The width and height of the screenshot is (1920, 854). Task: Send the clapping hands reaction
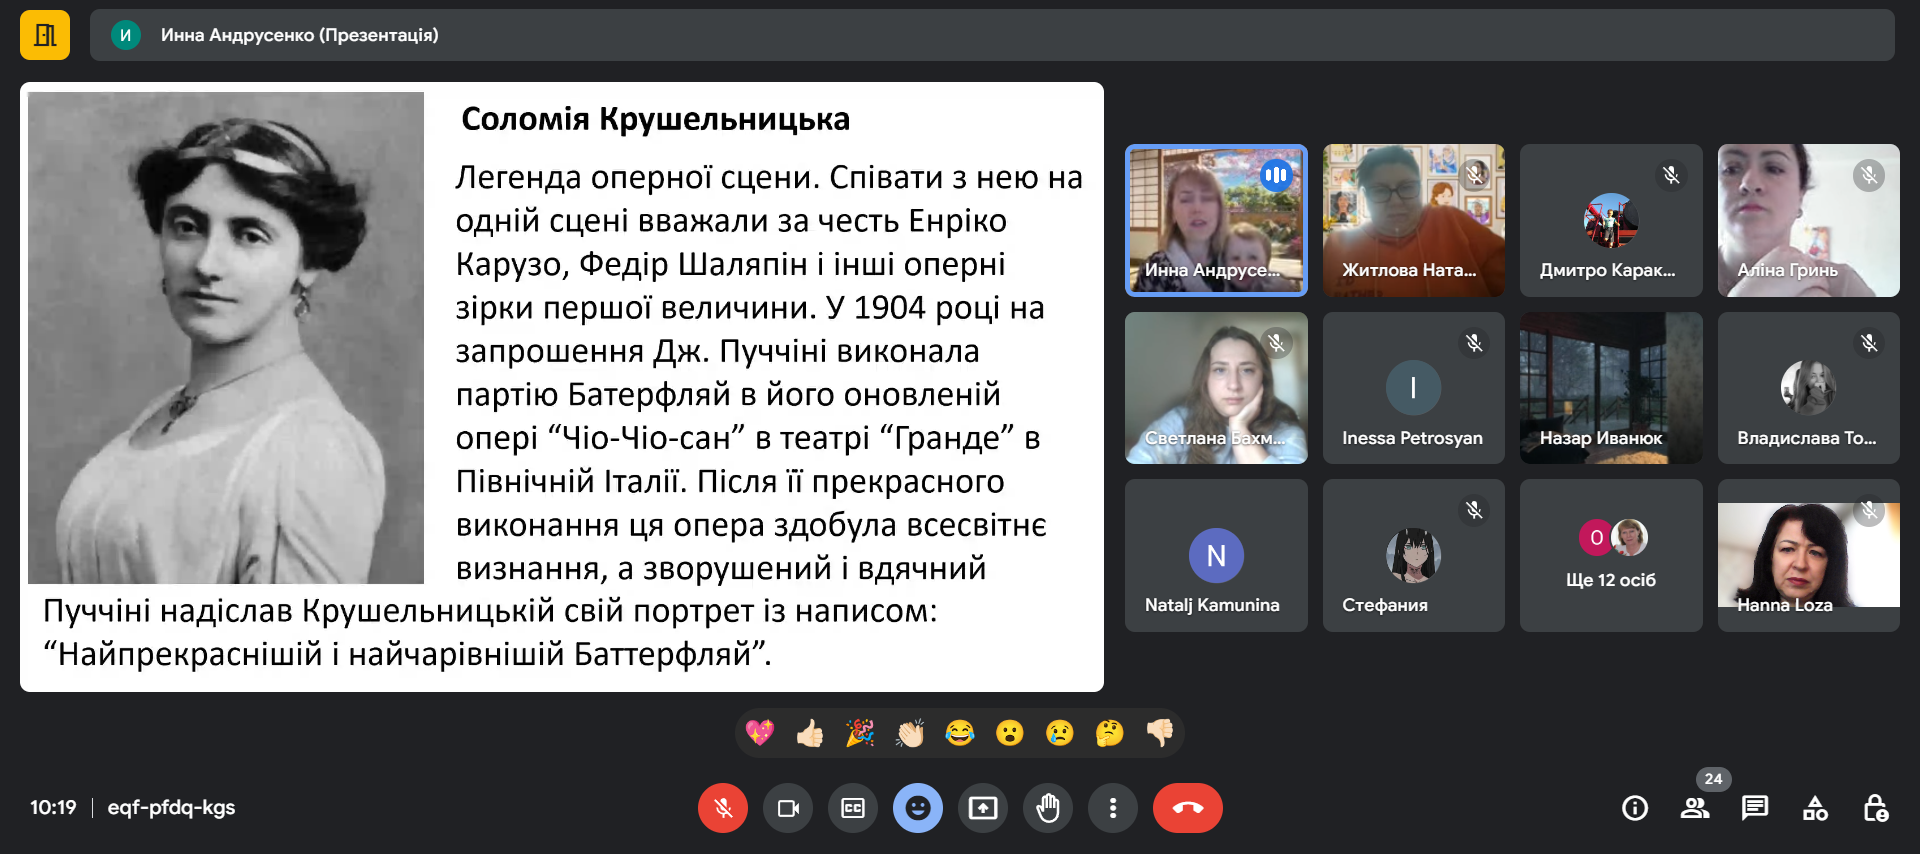point(910,734)
